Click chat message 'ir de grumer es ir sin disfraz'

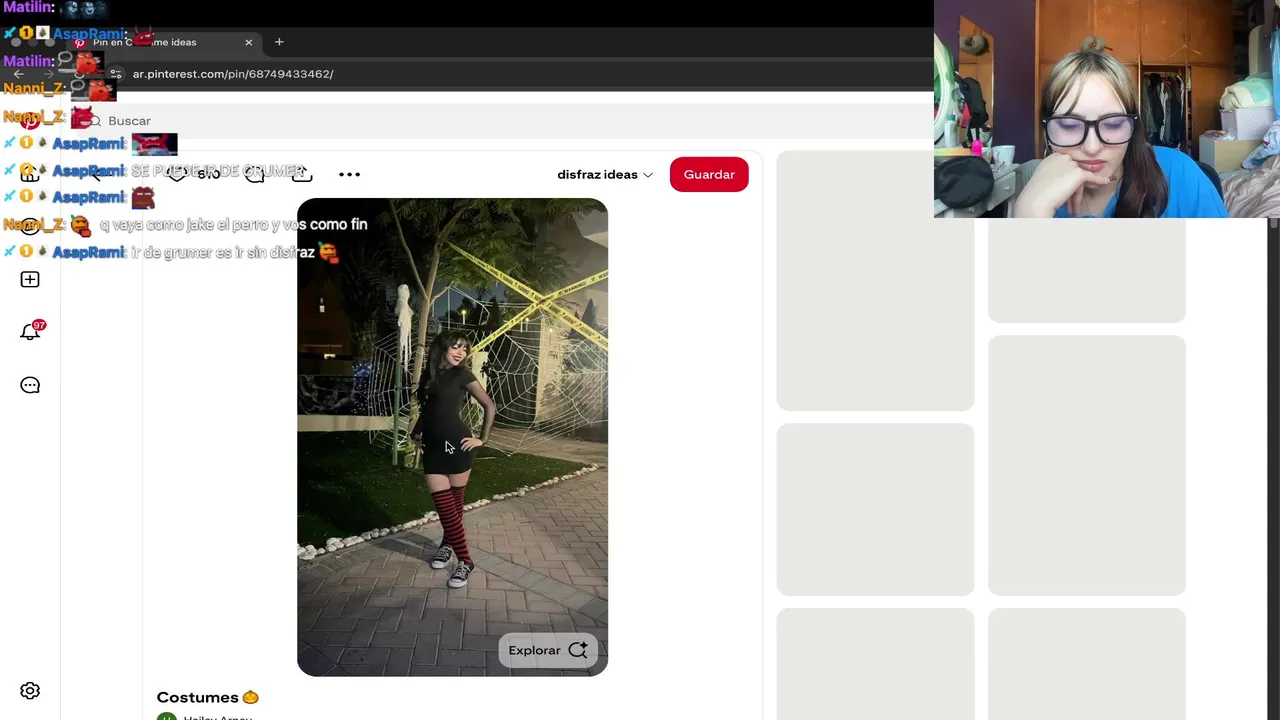(223, 252)
